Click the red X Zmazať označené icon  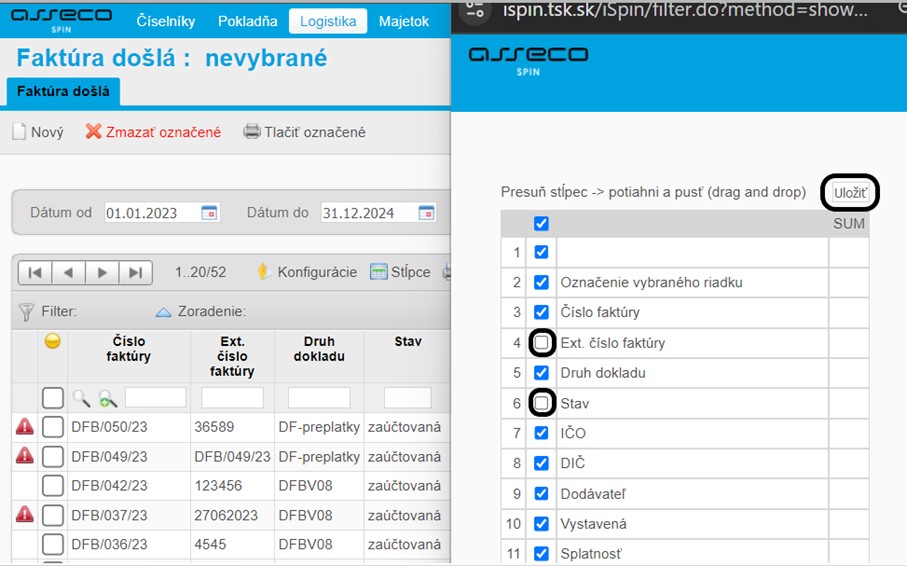tap(94, 132)
